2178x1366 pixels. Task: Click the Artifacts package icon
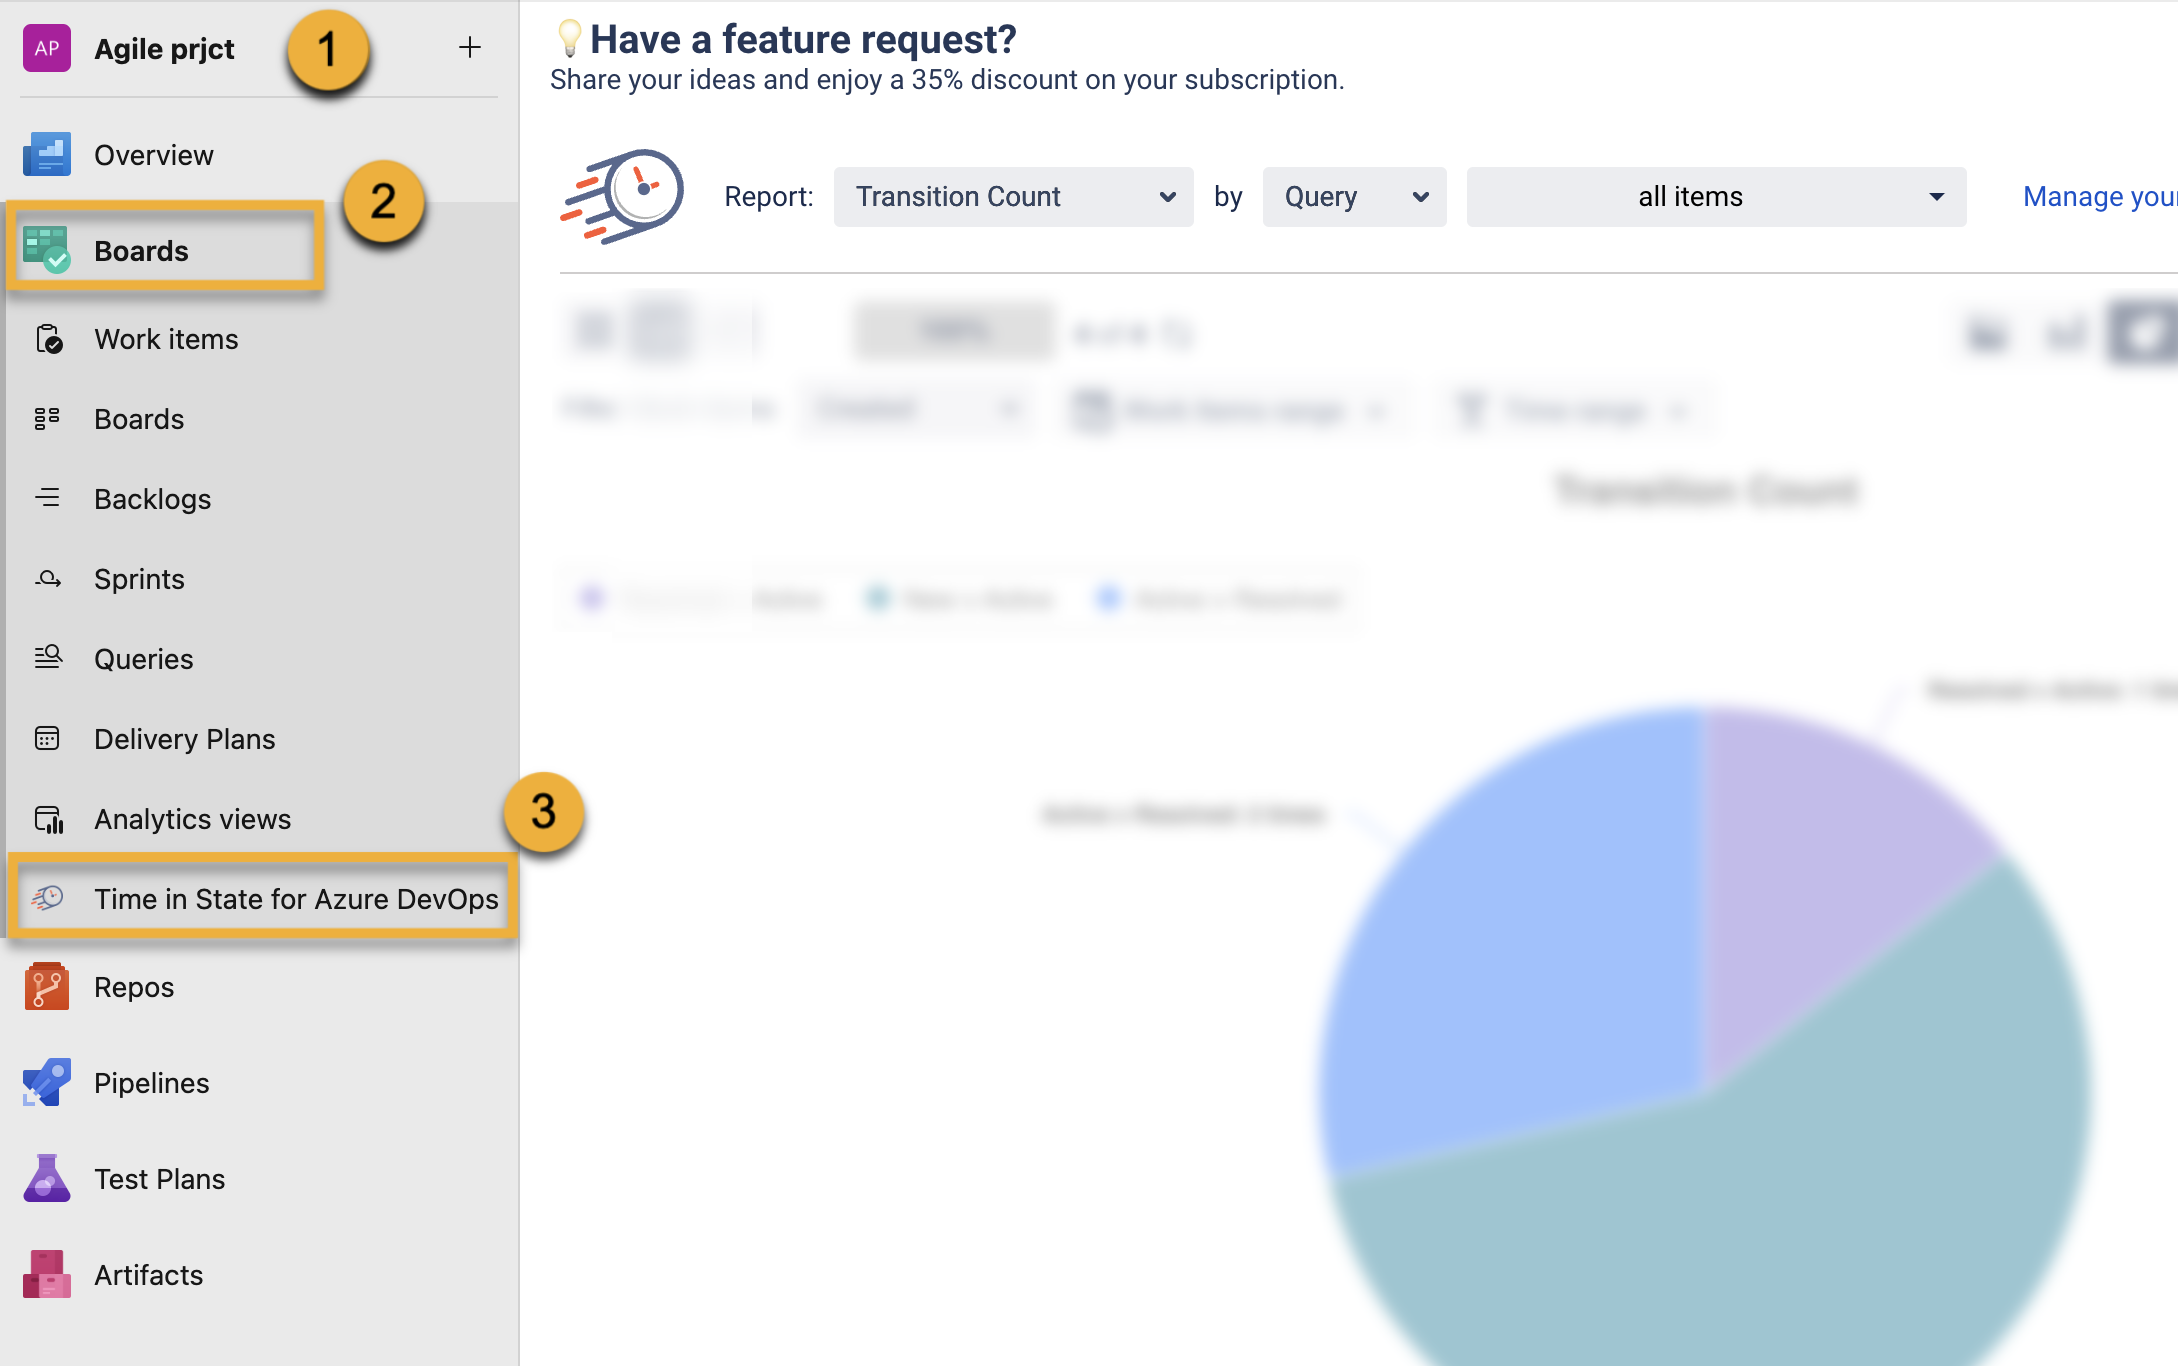[47, 1275]
